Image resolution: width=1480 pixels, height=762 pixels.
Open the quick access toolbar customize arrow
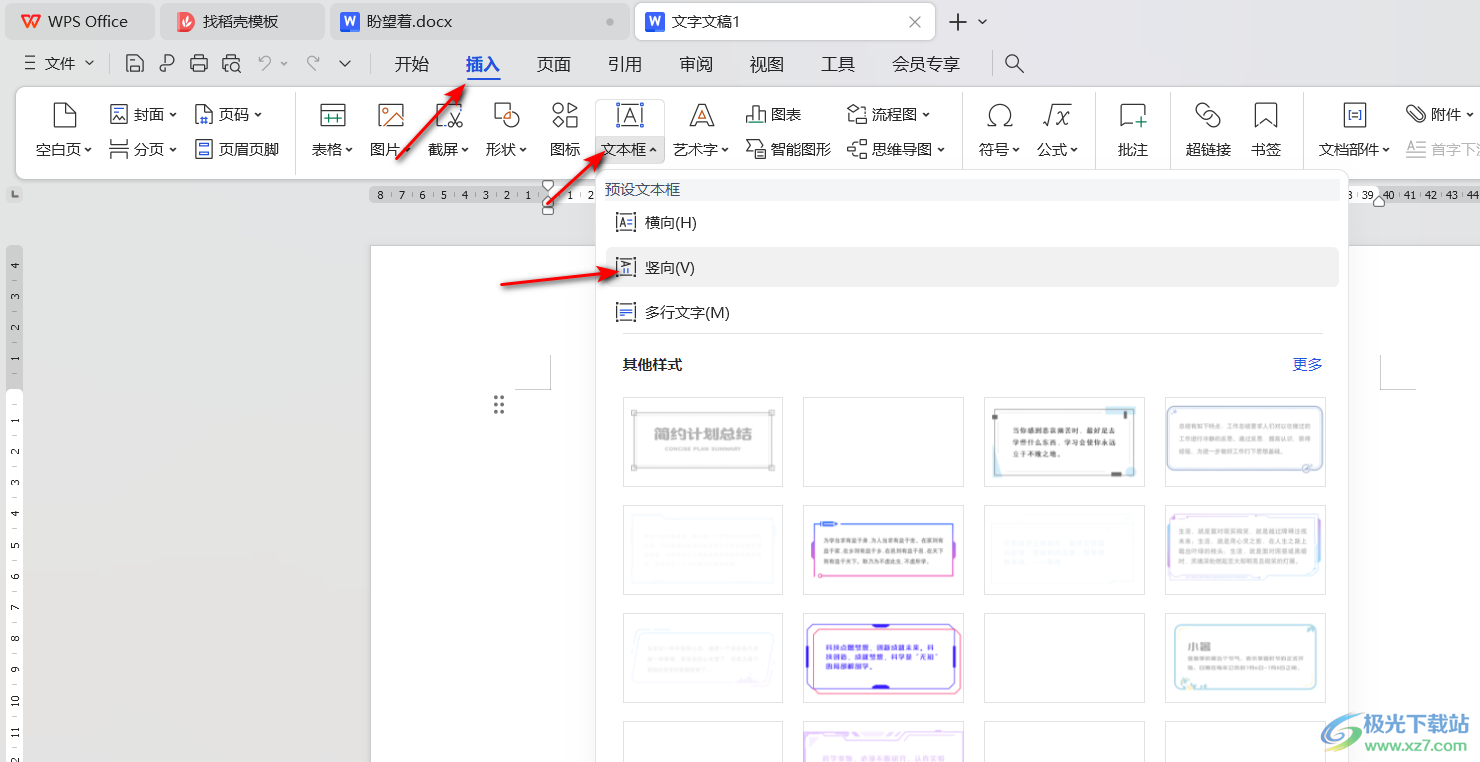345,64
